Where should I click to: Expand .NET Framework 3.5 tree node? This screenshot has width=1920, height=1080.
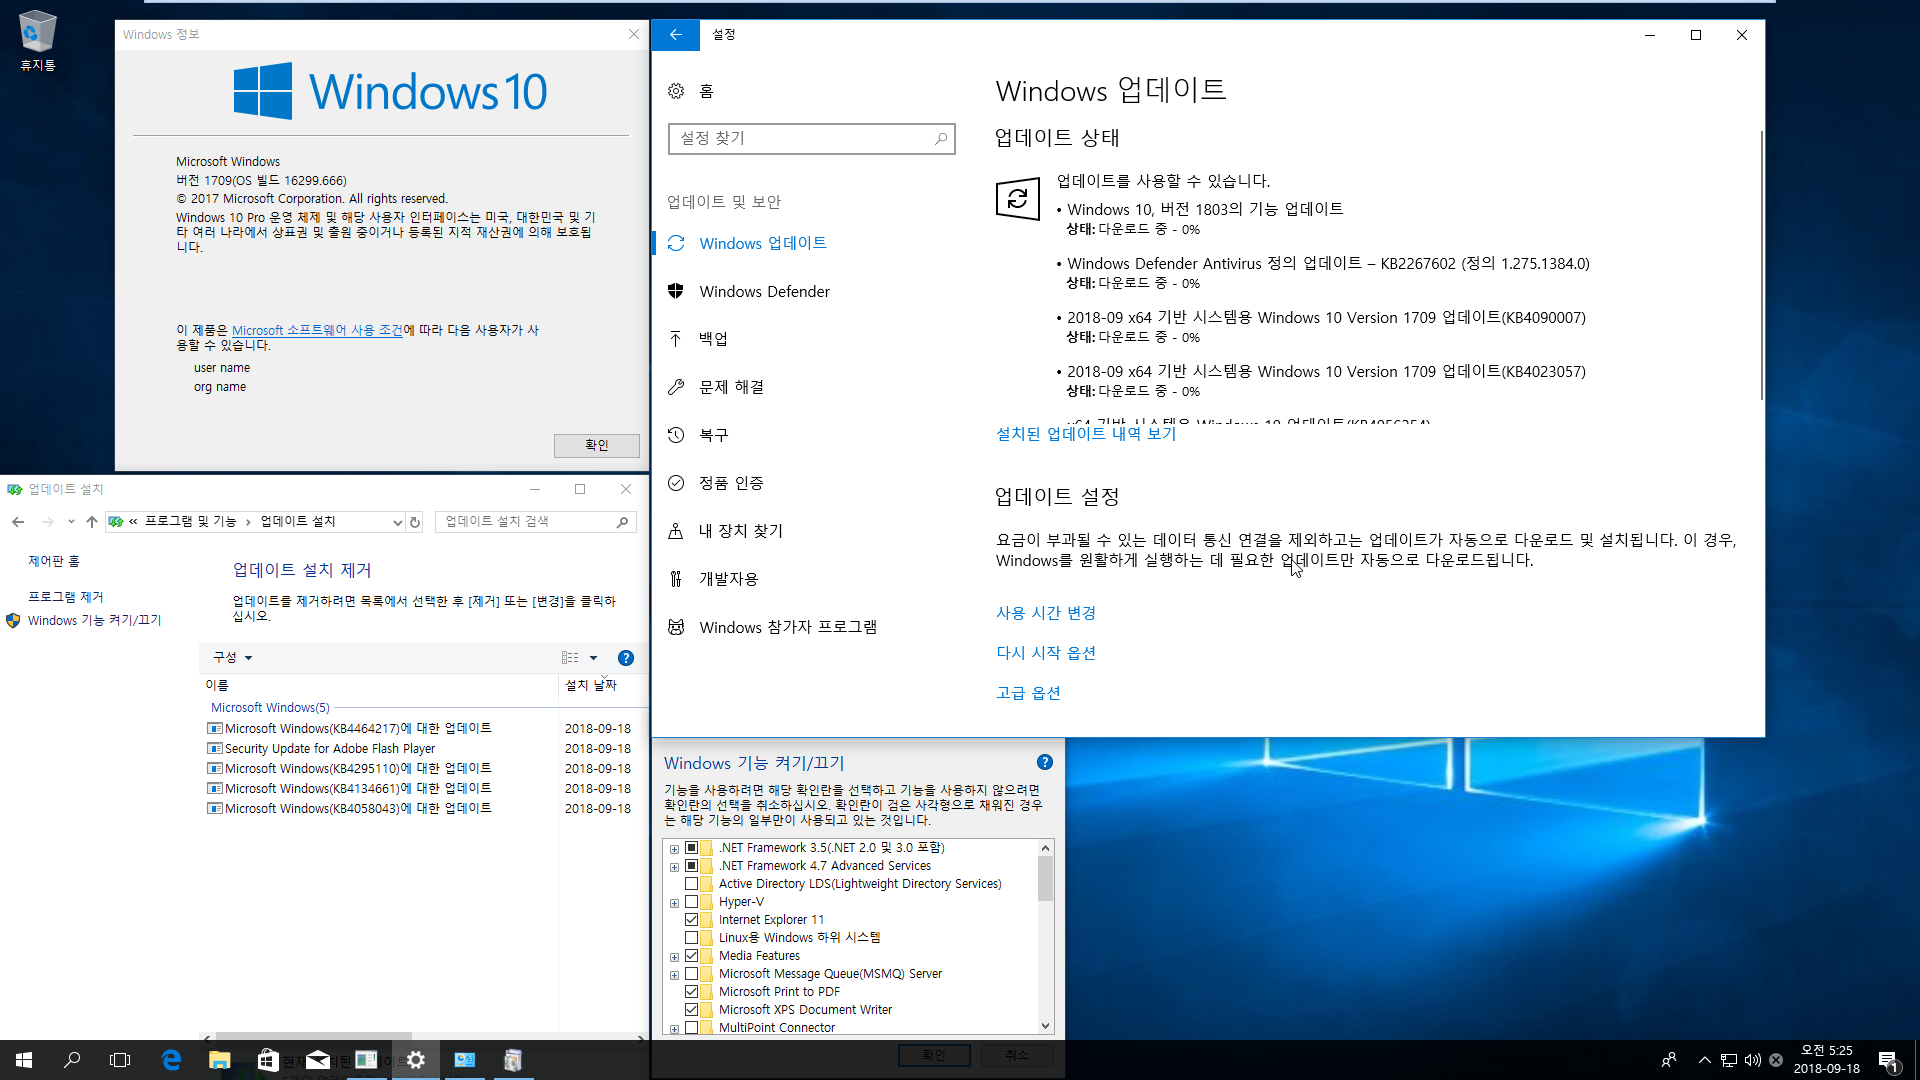pos(674,849)
